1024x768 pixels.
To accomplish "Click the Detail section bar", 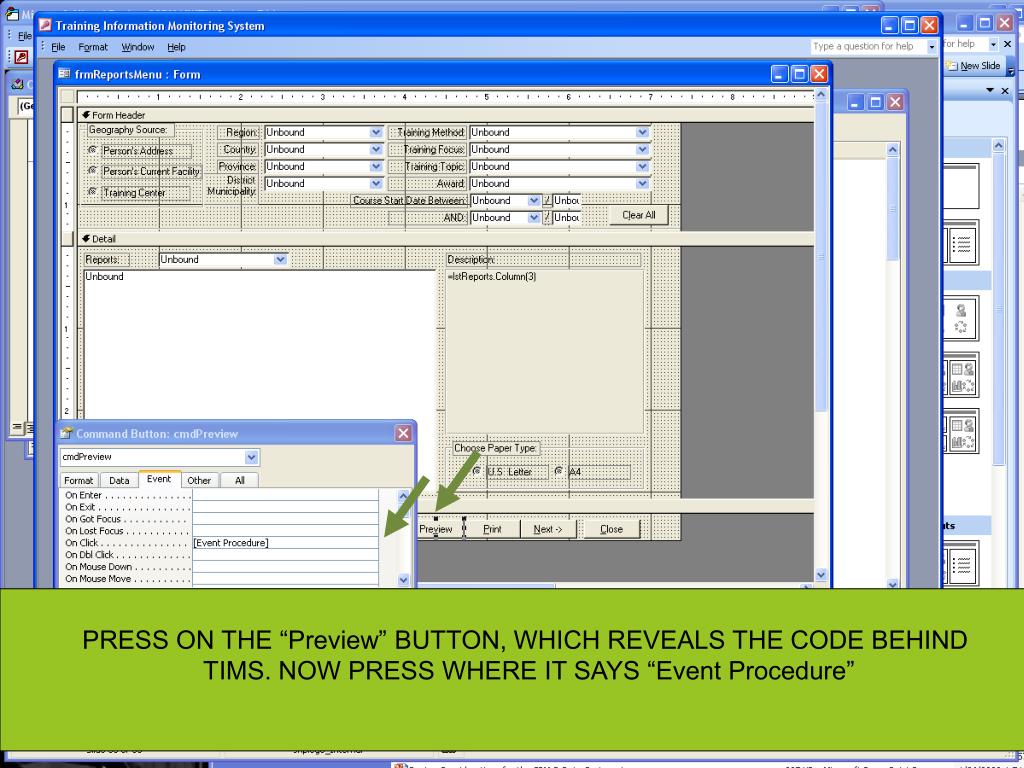I will (446, 239).
